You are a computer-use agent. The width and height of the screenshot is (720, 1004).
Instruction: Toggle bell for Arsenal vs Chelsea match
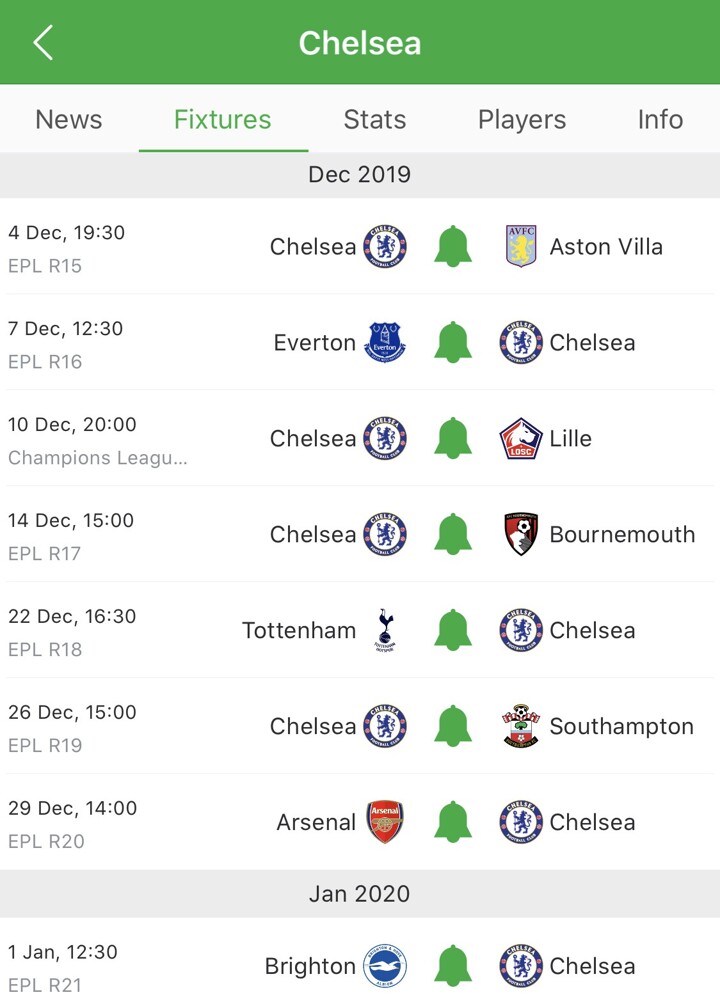(453, 822)
